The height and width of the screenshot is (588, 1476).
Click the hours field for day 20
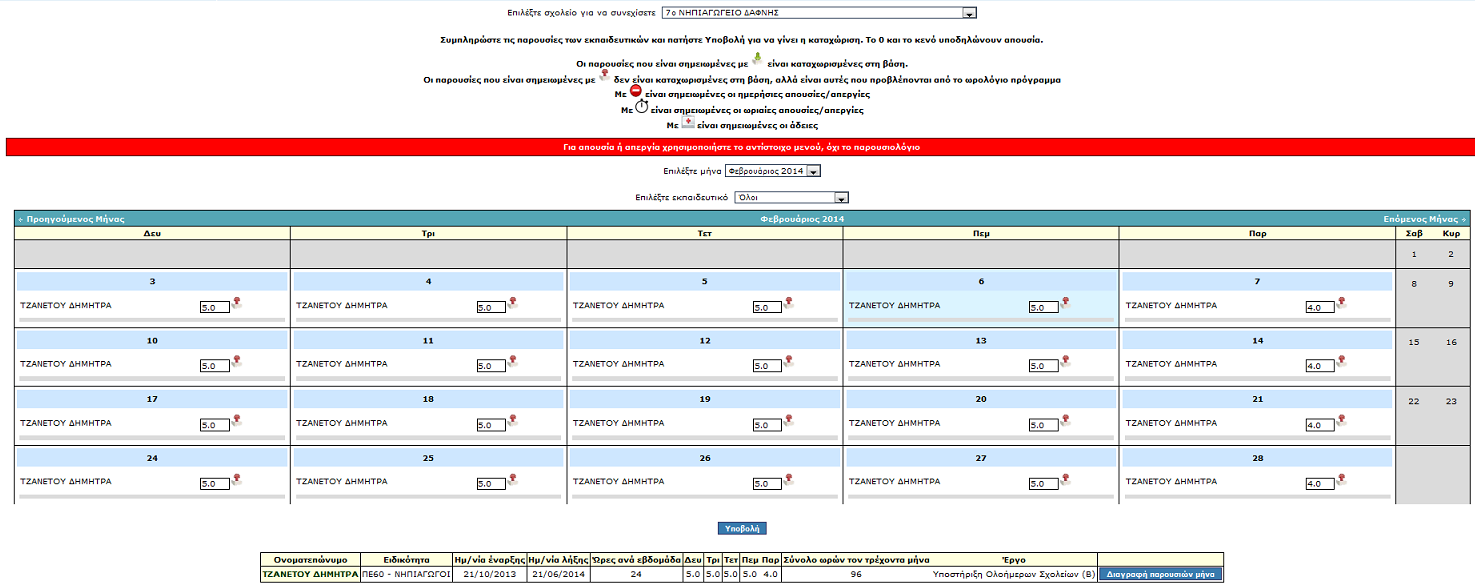1043,425
